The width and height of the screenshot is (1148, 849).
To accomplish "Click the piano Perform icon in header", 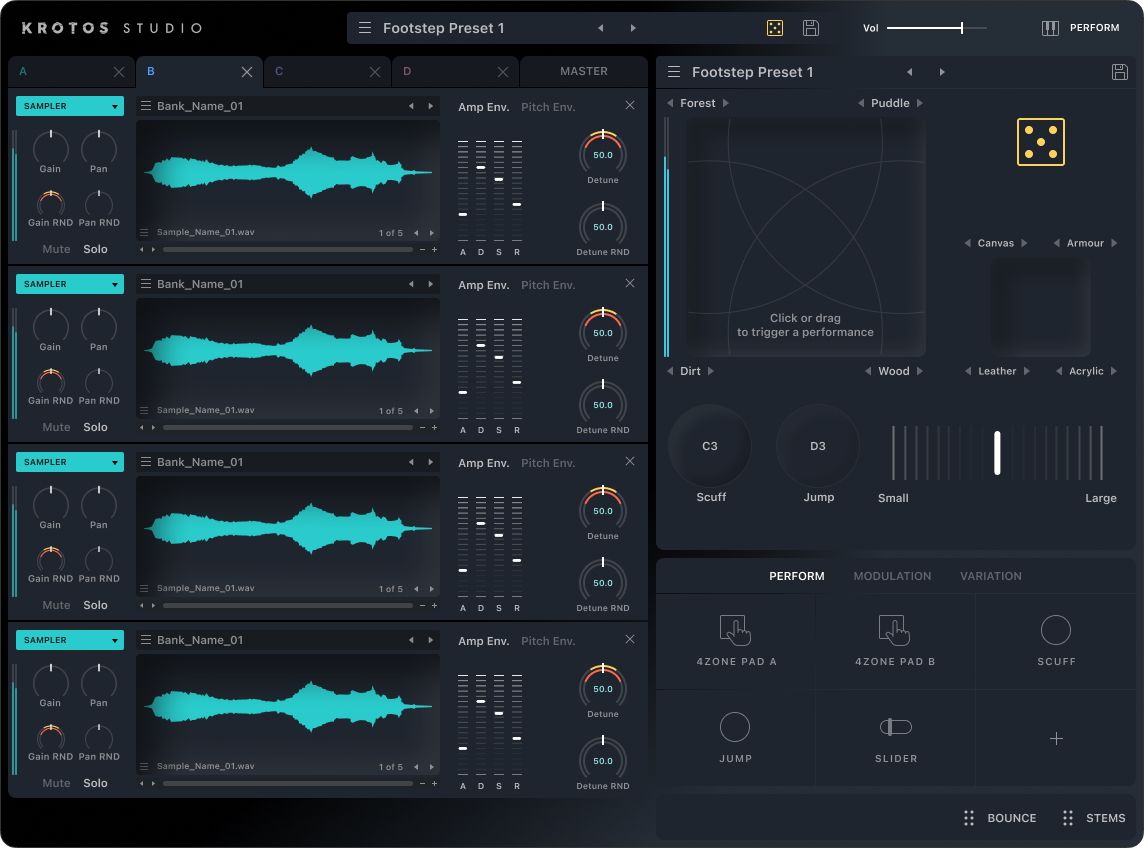I will click(x=1050, y=28).
